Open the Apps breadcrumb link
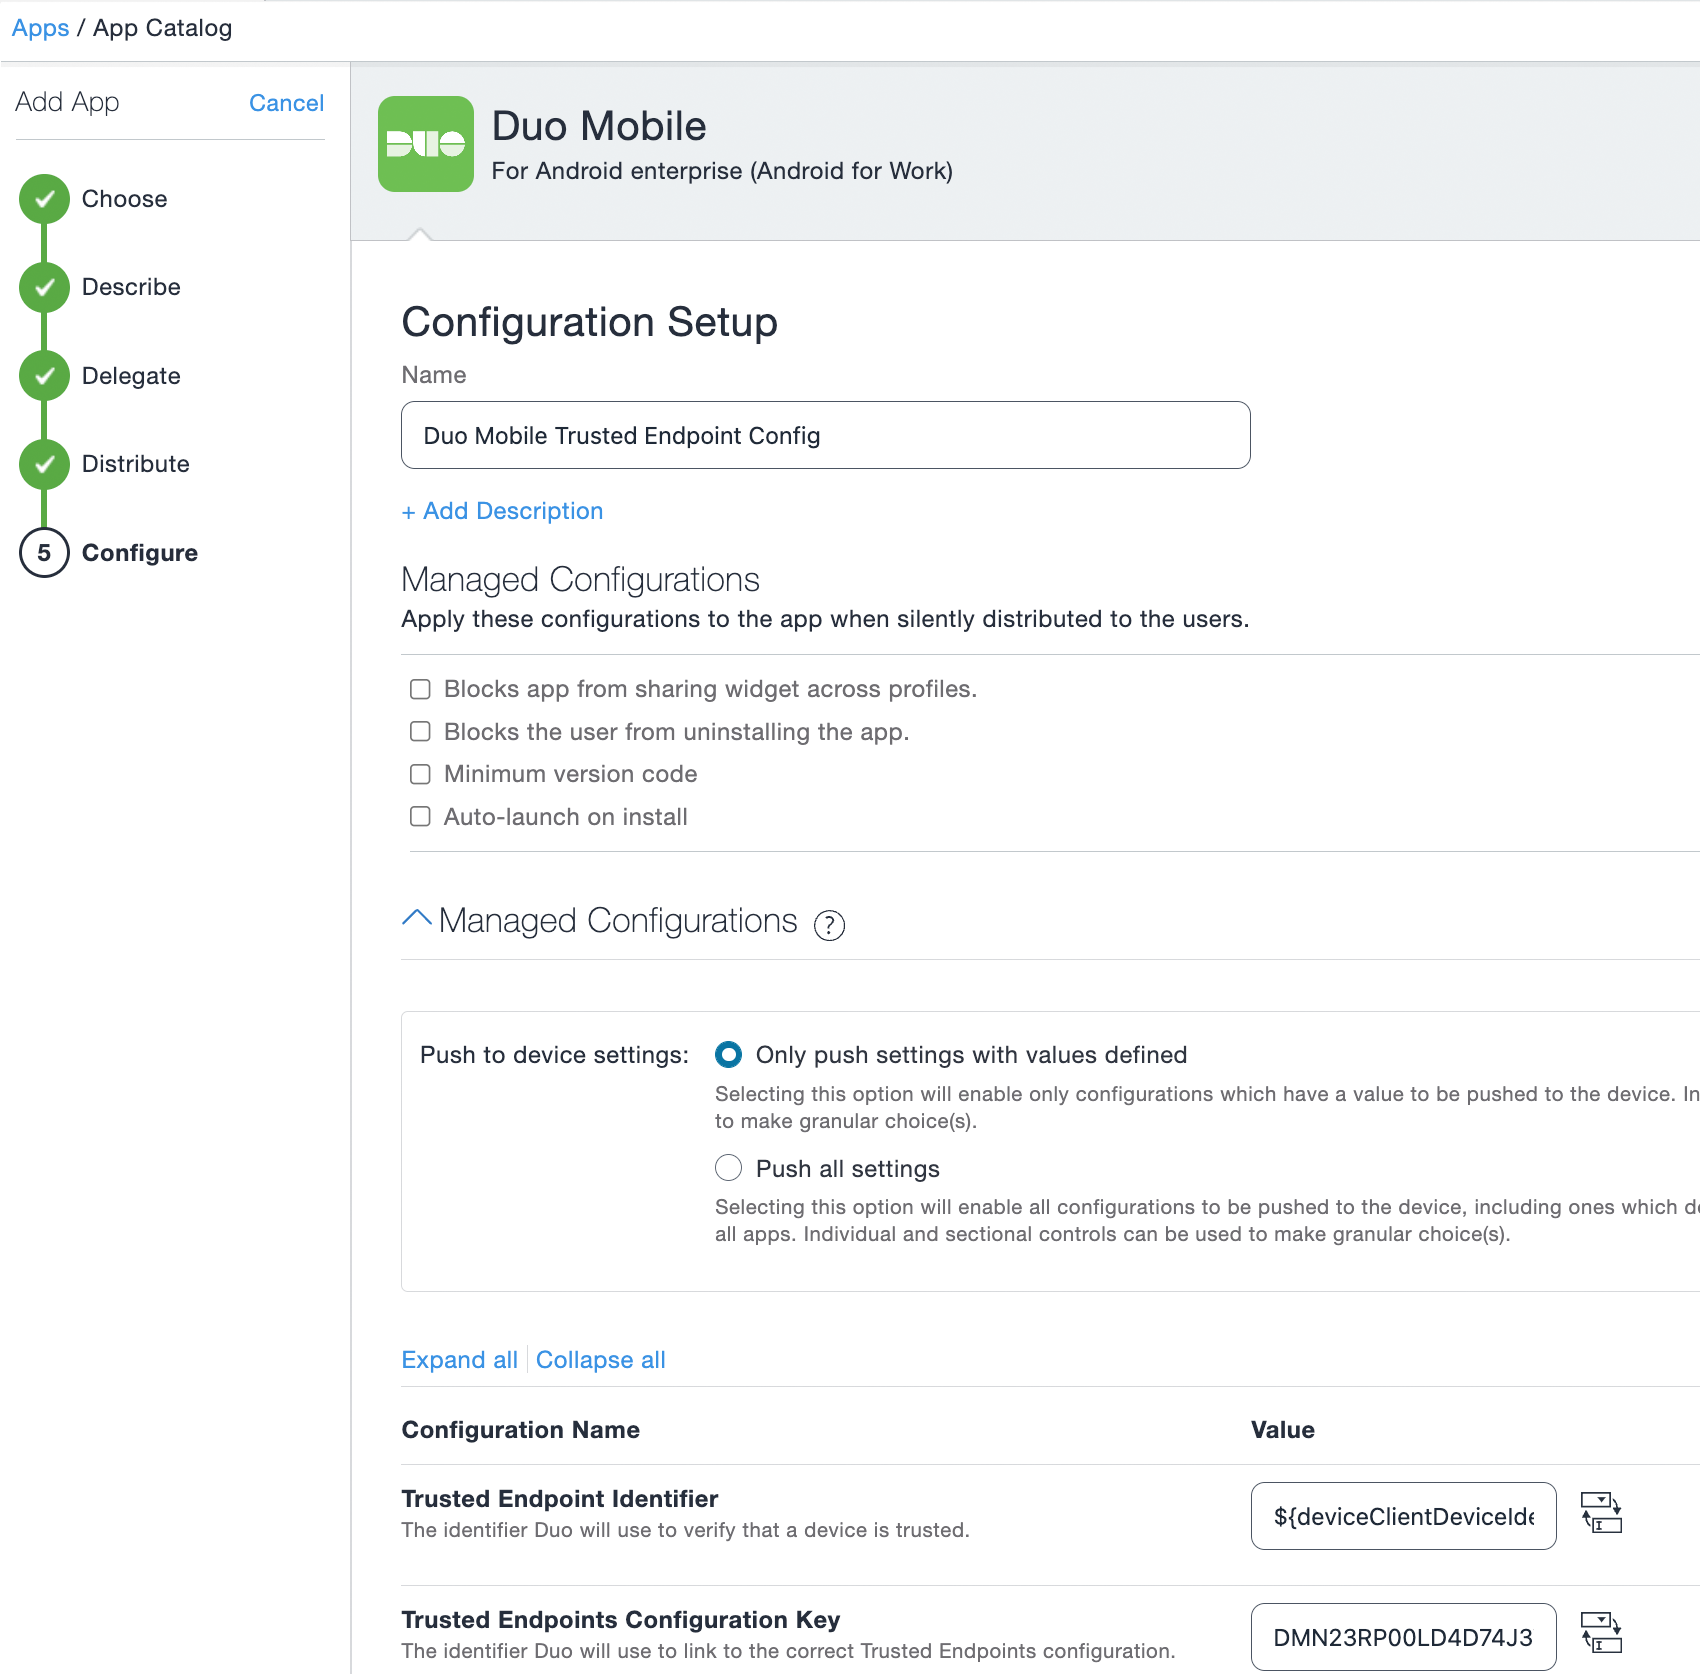The height and width of the screenshot is (1674, 1700). [40, 27]
